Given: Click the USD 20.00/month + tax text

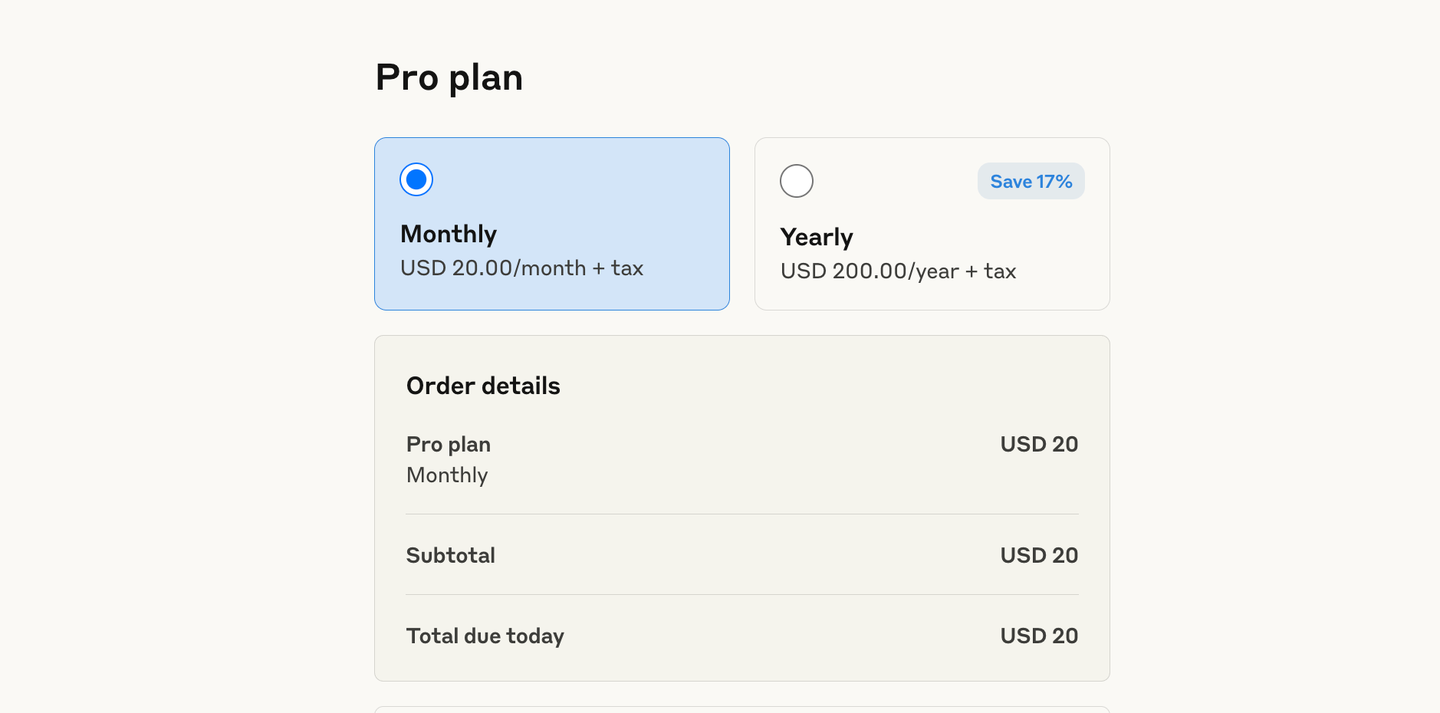Looking at the screenshot, I should (522, 268).
